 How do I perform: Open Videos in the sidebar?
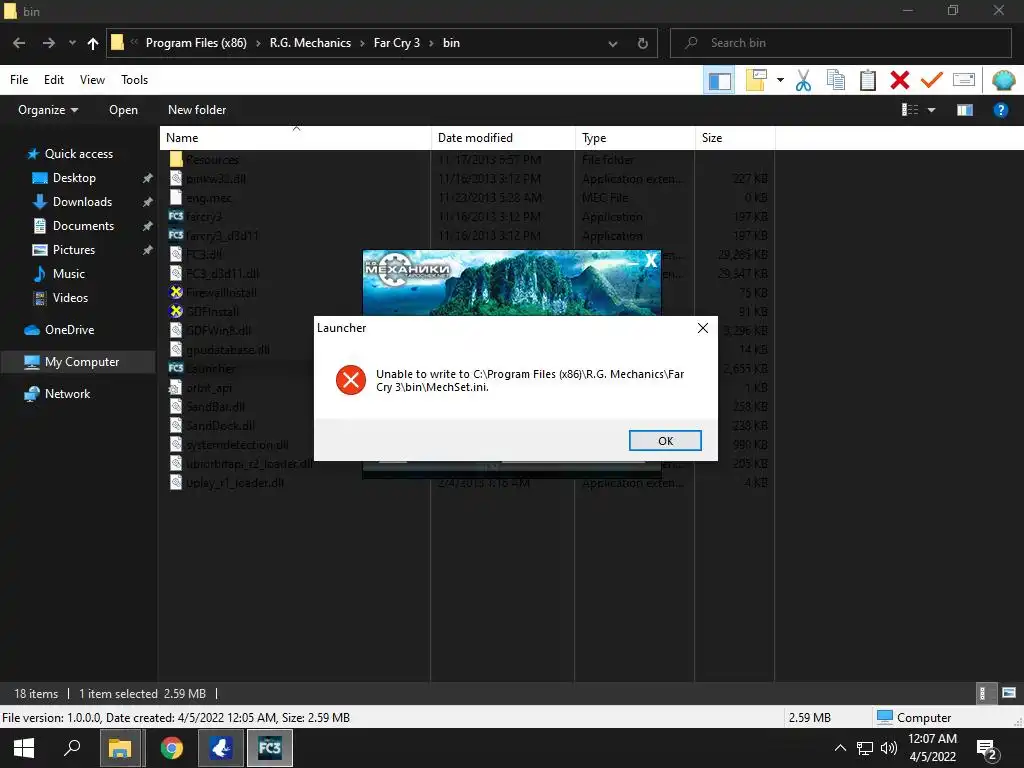70,298
